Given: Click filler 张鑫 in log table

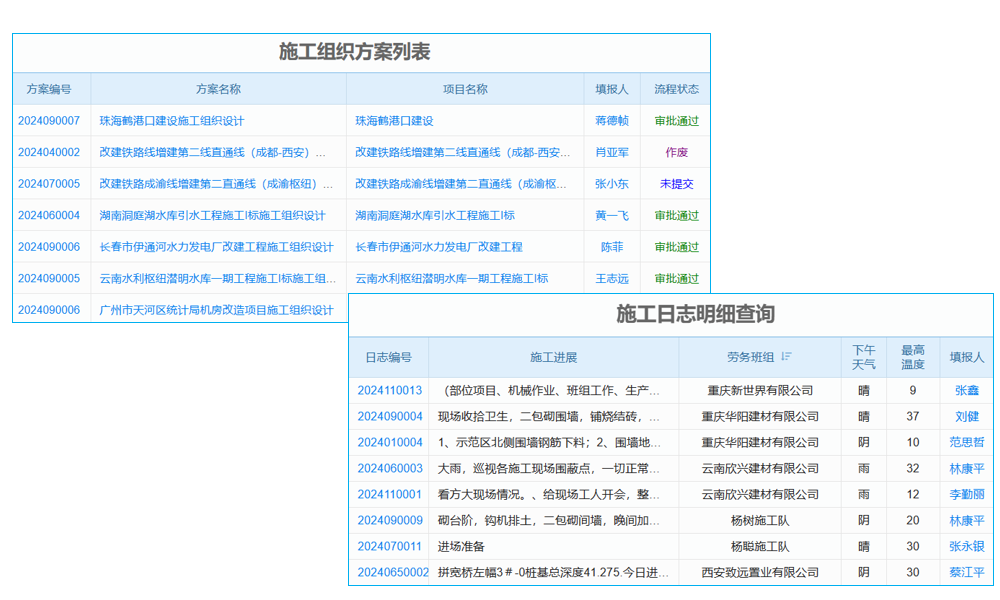Looking at the screenshot, I should coord(968,391).
